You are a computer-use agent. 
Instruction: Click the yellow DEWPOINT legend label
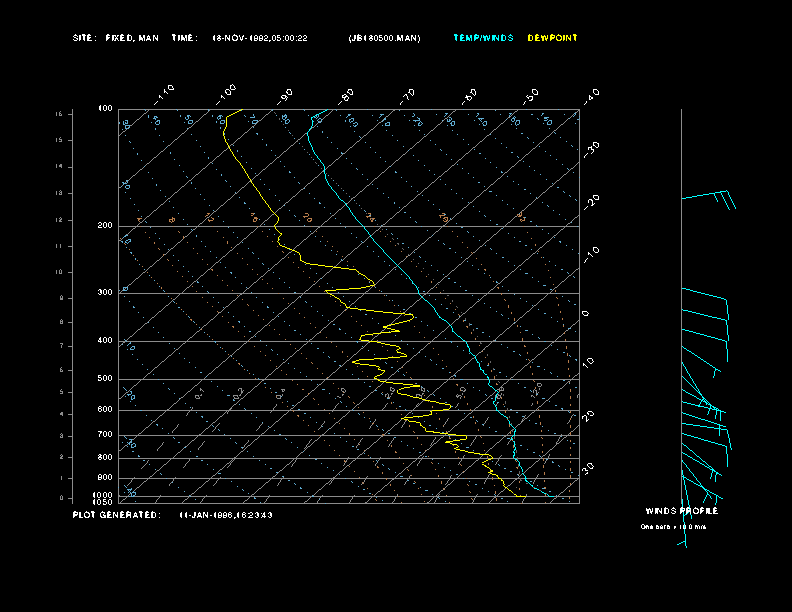[552, 38]
